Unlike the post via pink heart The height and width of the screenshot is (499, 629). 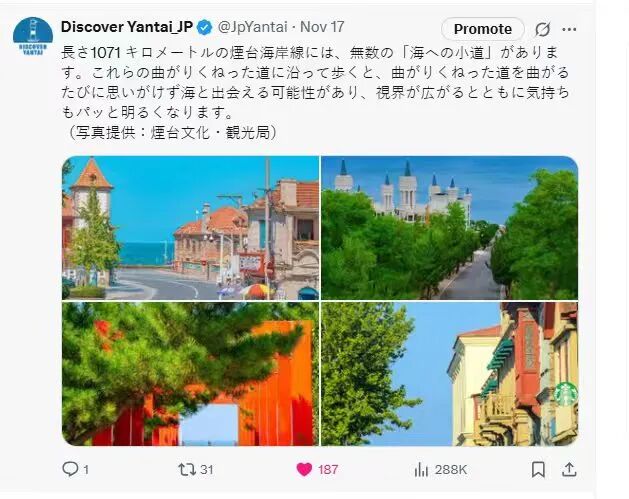point(304,469)
